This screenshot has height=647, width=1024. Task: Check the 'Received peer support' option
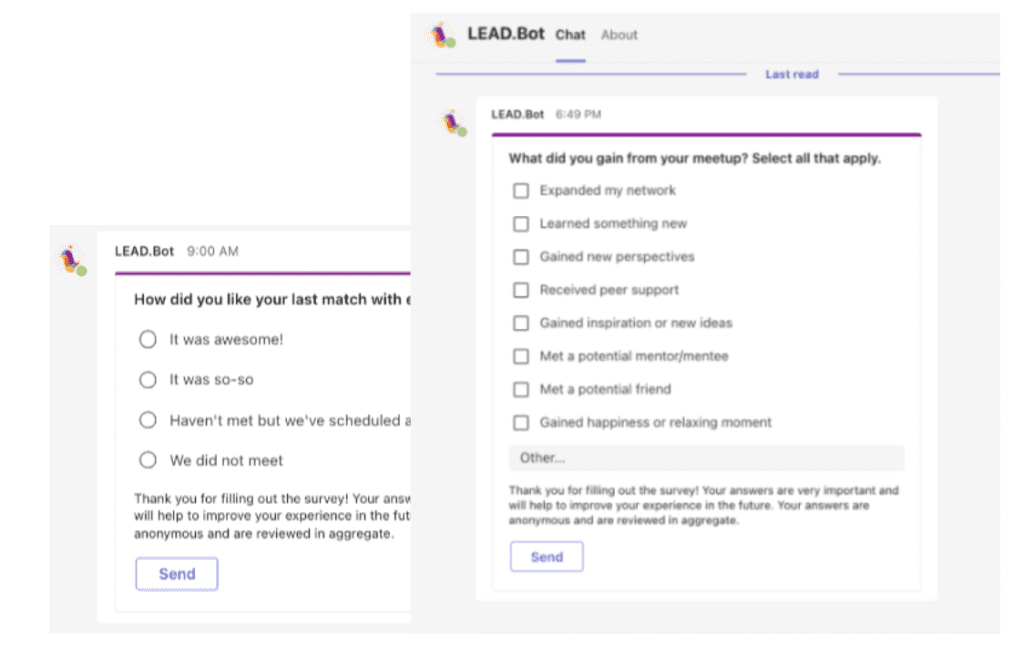521,289
